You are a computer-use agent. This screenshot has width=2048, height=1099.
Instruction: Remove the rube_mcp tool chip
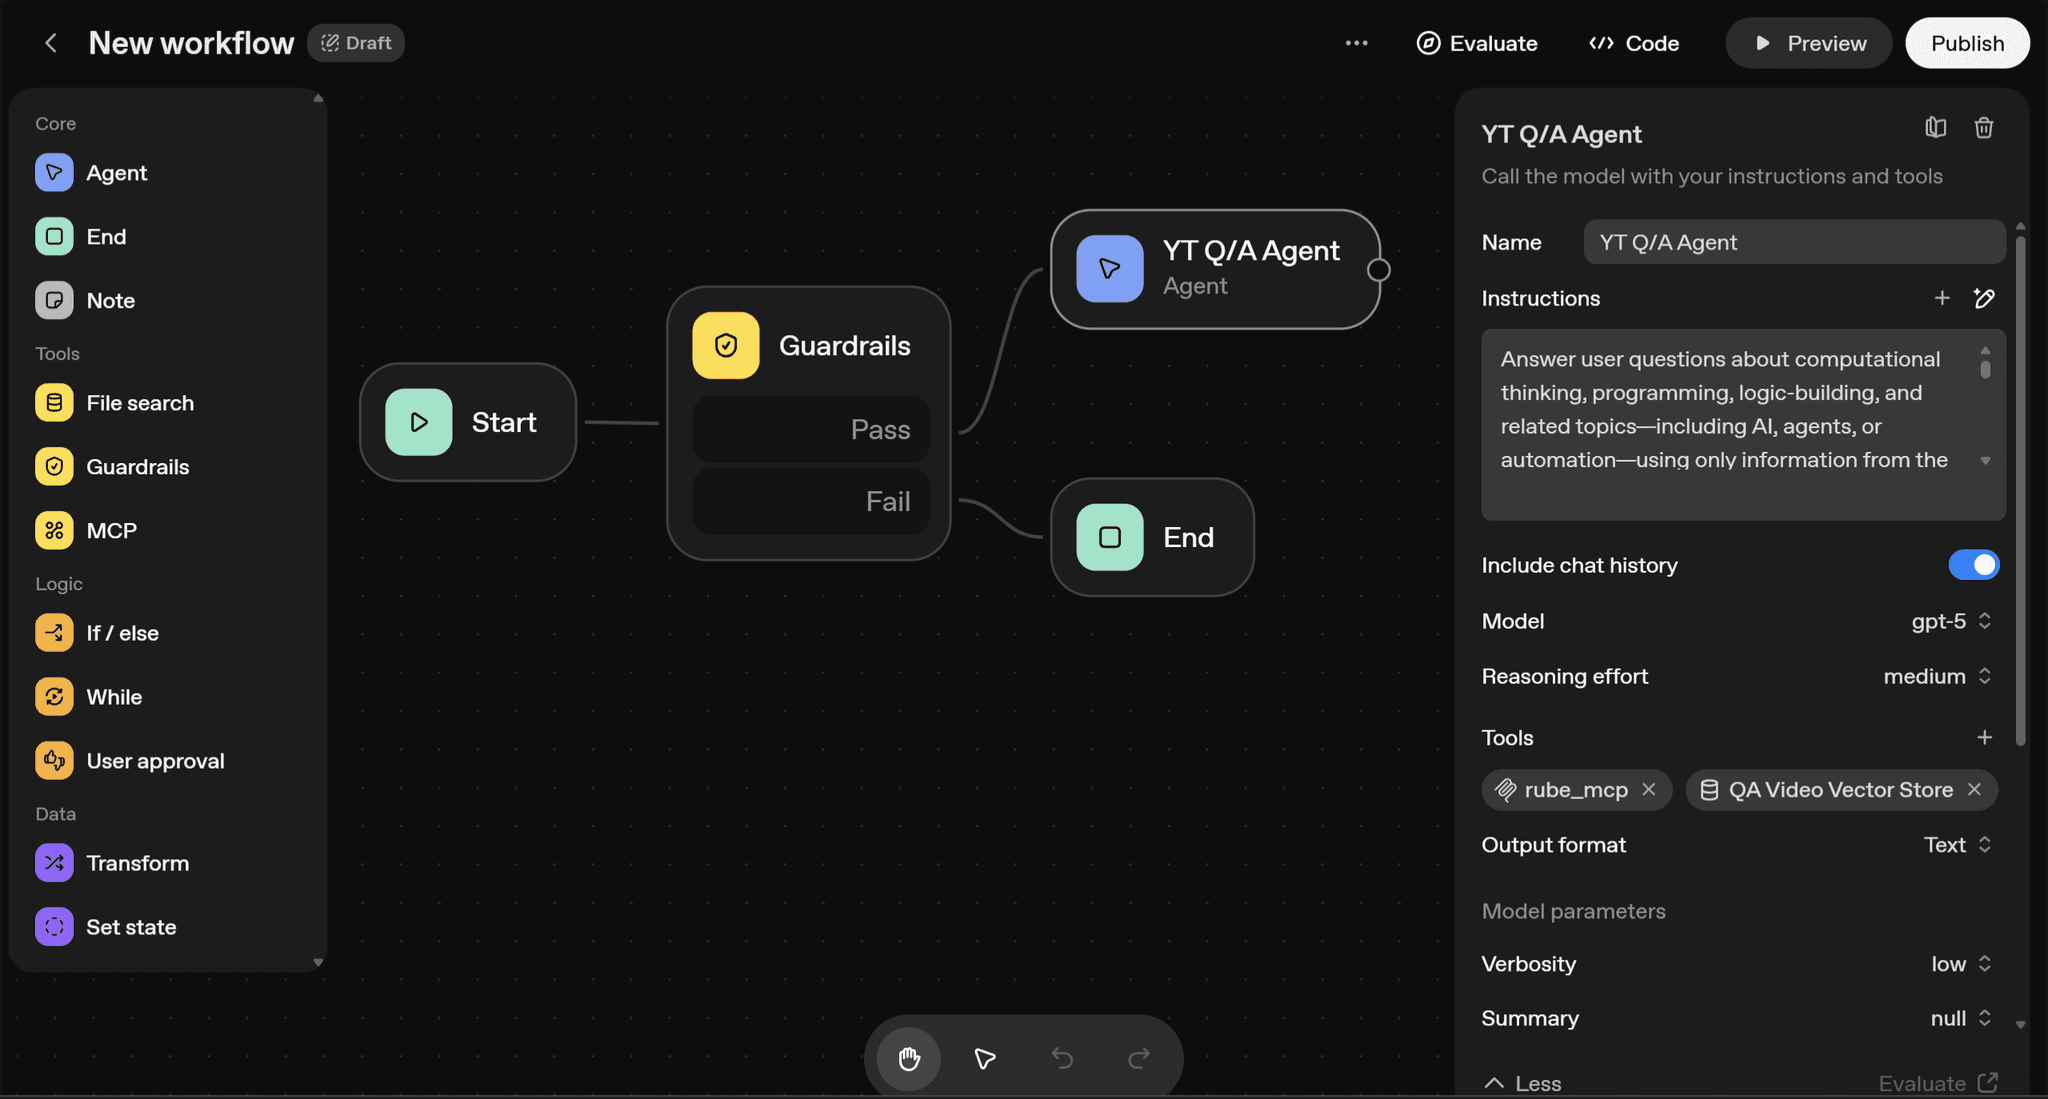(x=1649, y=790)
